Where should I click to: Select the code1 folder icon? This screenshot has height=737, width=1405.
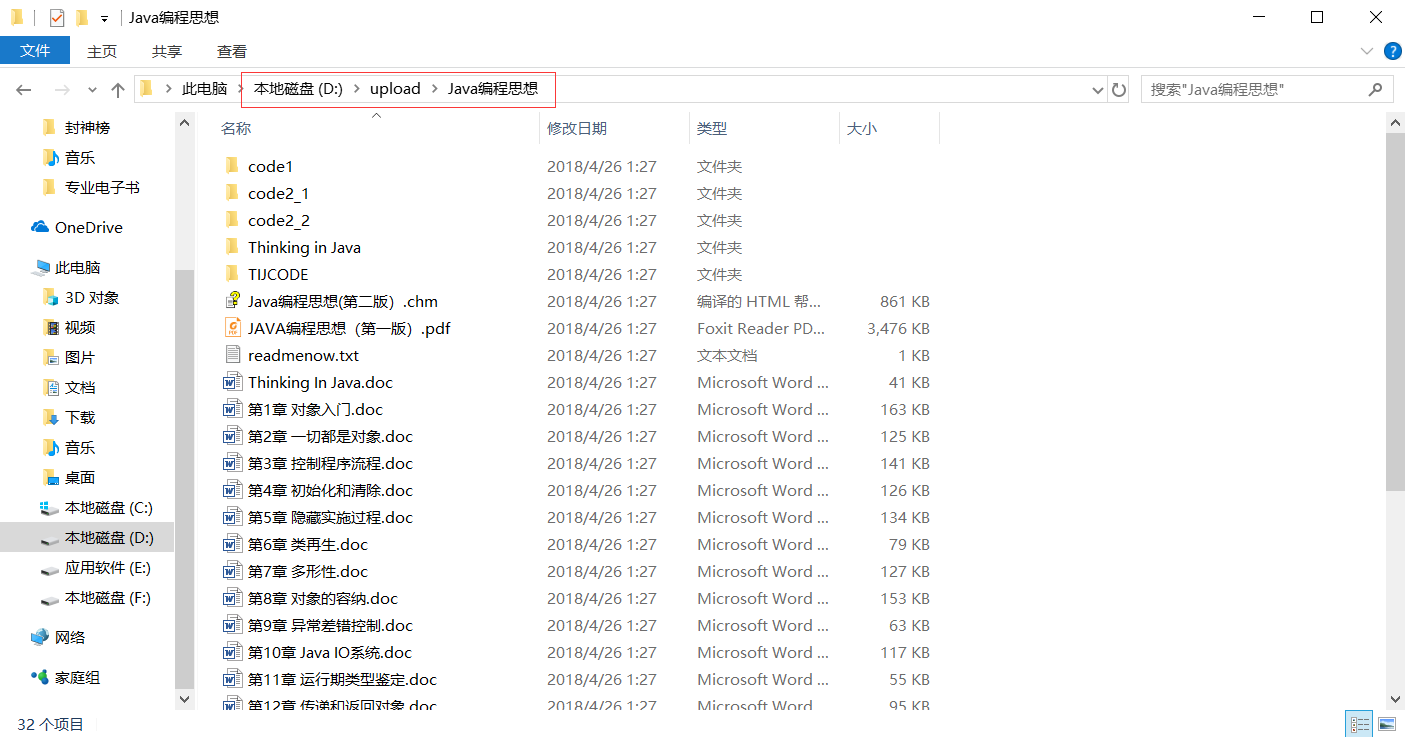pos(232,166)
